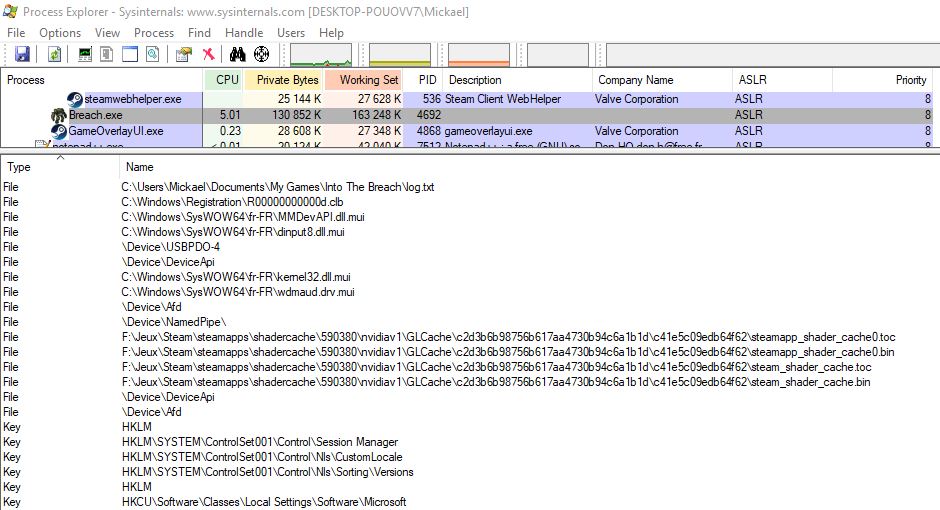
Task: Click the Process Explorer title bar icon
Action: (10, 11)
